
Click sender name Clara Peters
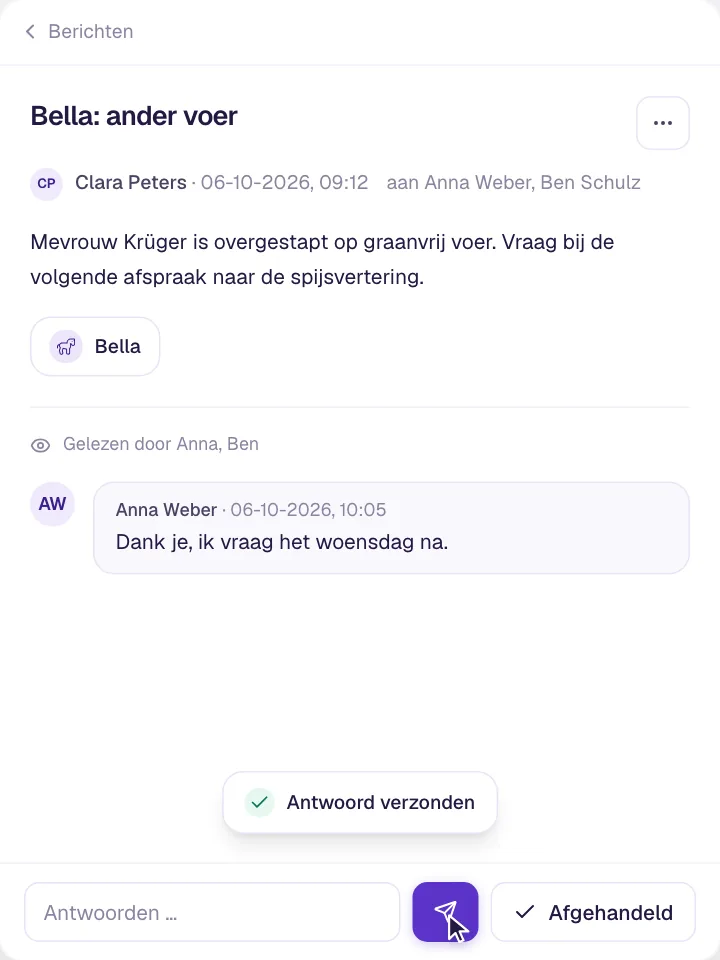coord(130,182)
